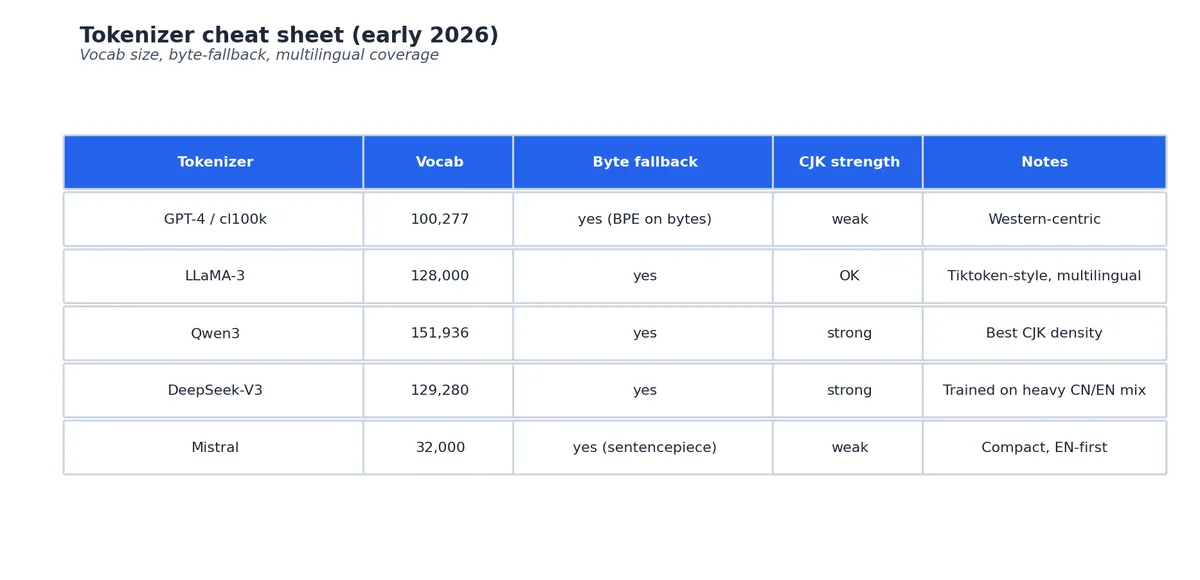Screen dimensions: 1200x580
Task: Select the Vocab column header
Action: [439, 162]
